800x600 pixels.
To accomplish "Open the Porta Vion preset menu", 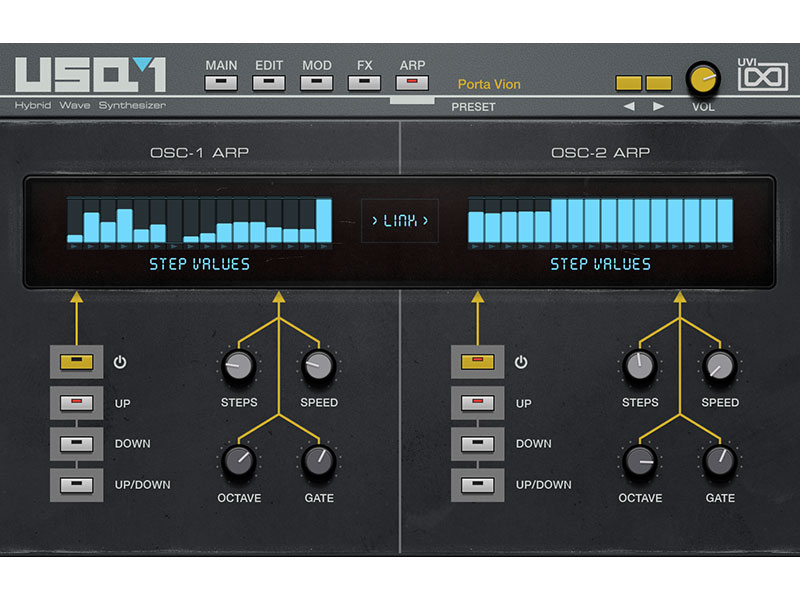I will click(x=489, y=85).
